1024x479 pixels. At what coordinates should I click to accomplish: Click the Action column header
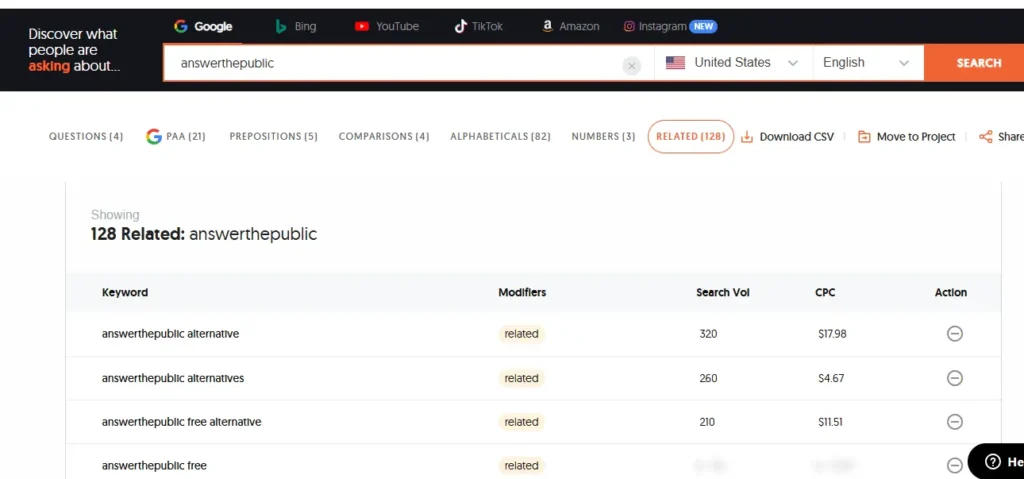click(x=951, y=292)
